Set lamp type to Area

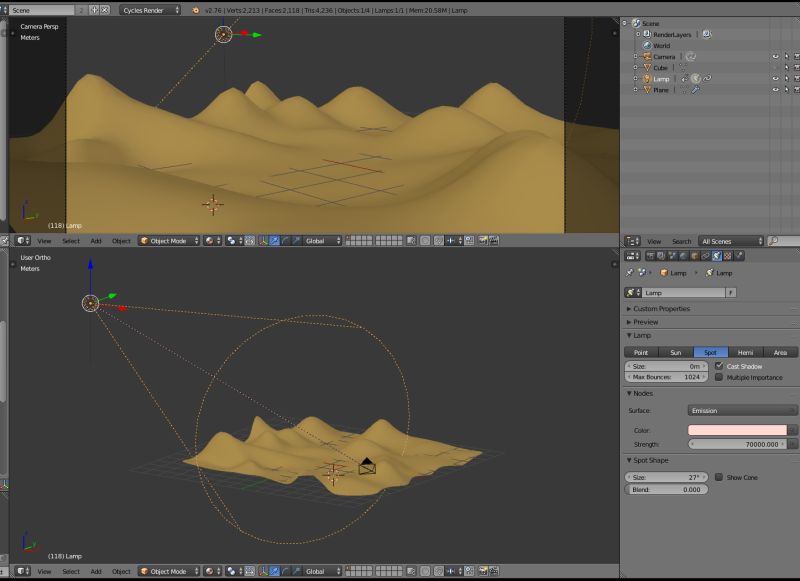(x=780, y=352)
